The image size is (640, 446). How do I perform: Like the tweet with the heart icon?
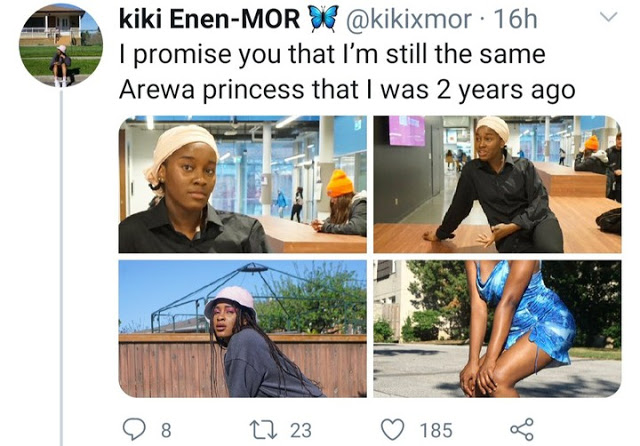pyautogui.click(x=393, y=430)
